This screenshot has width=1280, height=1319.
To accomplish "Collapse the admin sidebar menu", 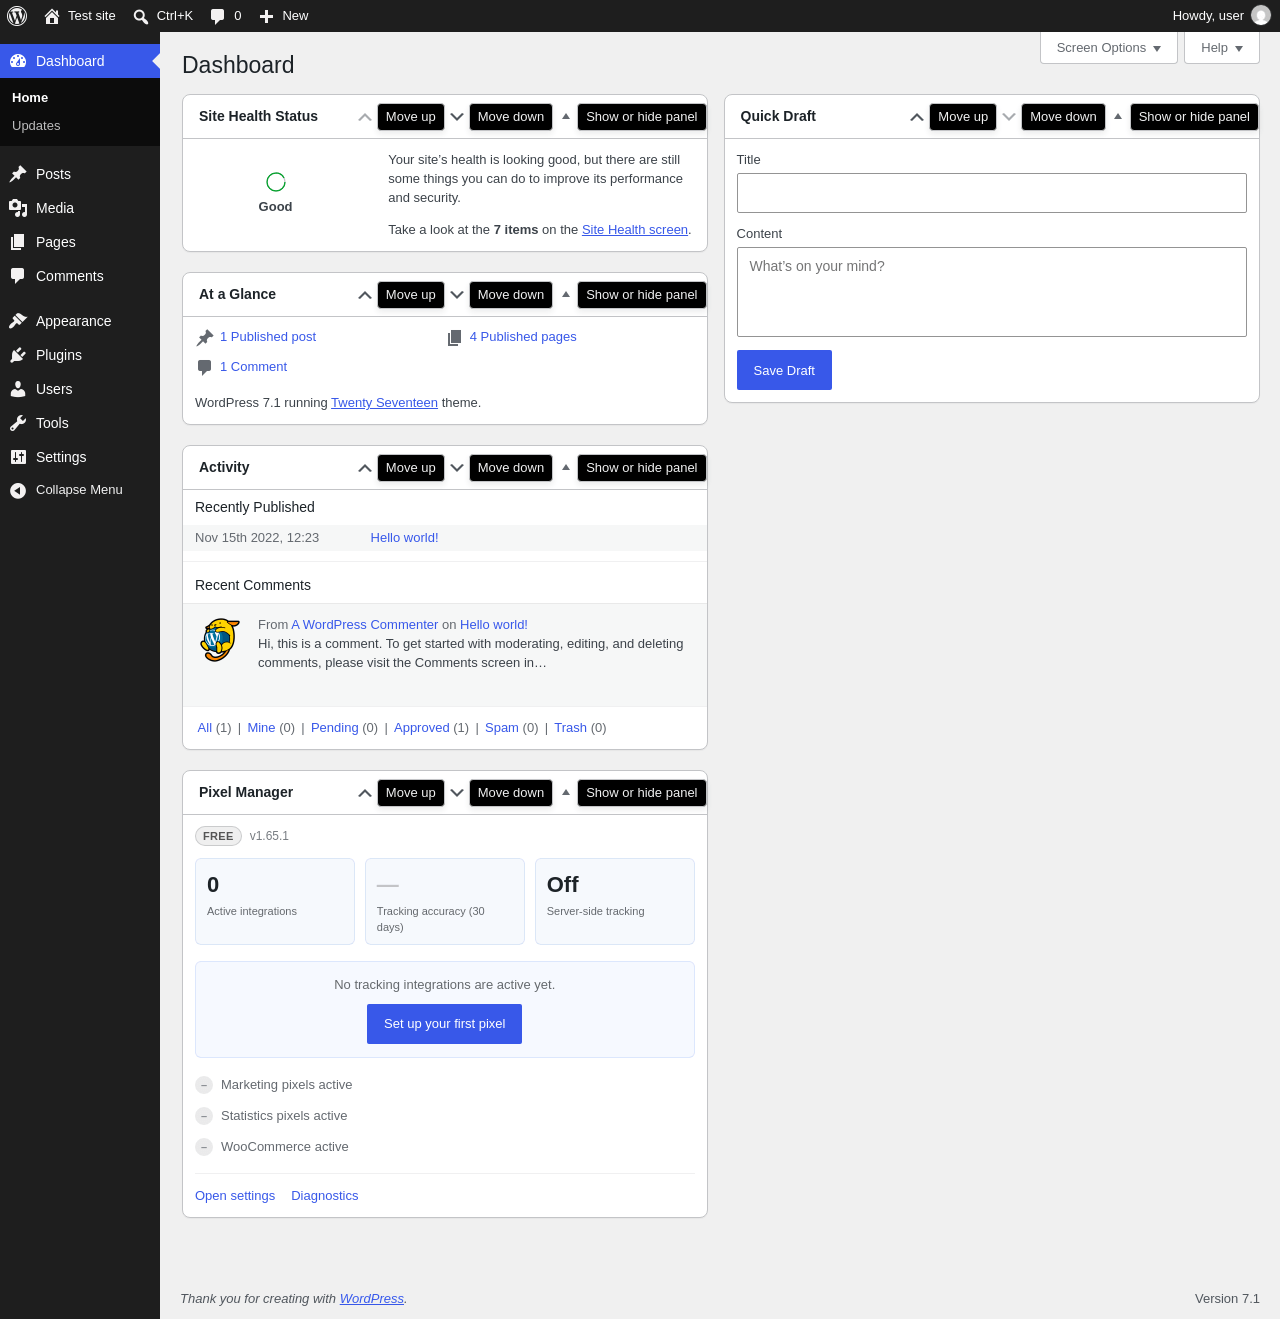I will tap(80, 490).
